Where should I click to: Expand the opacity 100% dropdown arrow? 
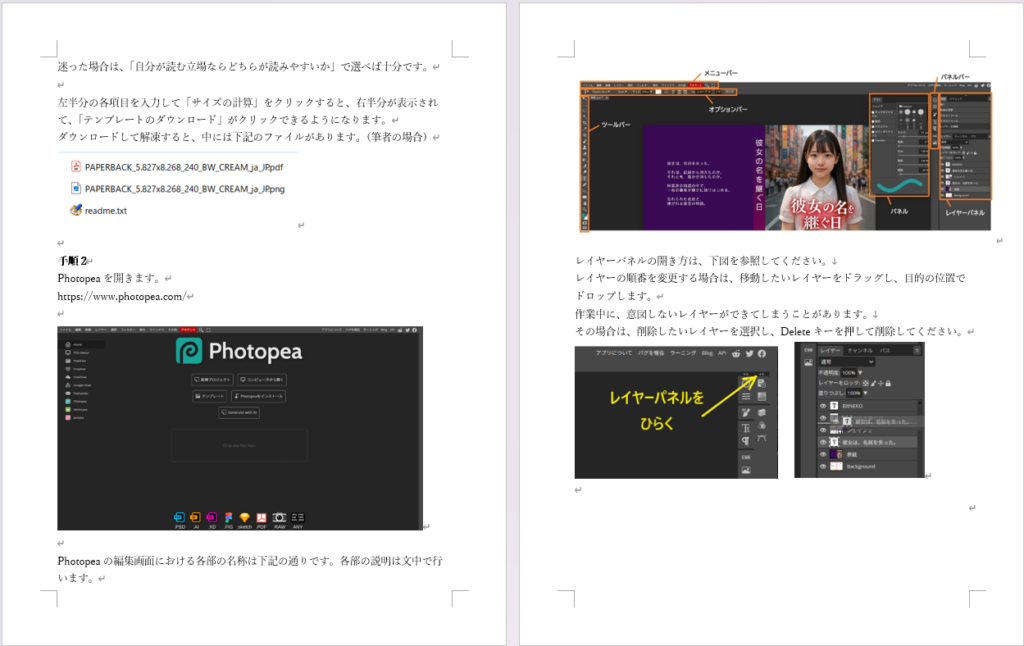click(x=862, y=372)
